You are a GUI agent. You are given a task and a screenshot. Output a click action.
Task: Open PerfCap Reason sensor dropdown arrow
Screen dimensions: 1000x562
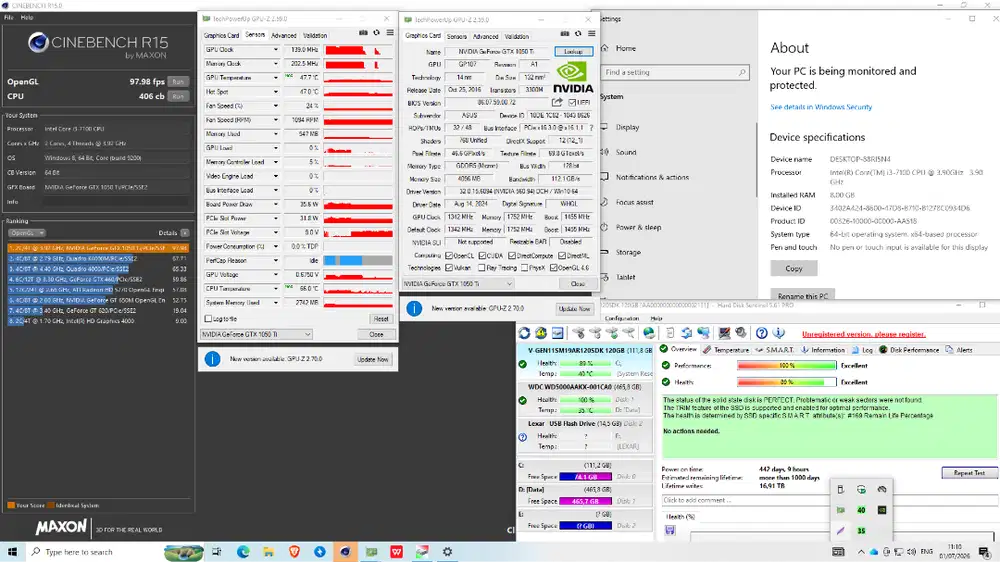coord(276,260)
